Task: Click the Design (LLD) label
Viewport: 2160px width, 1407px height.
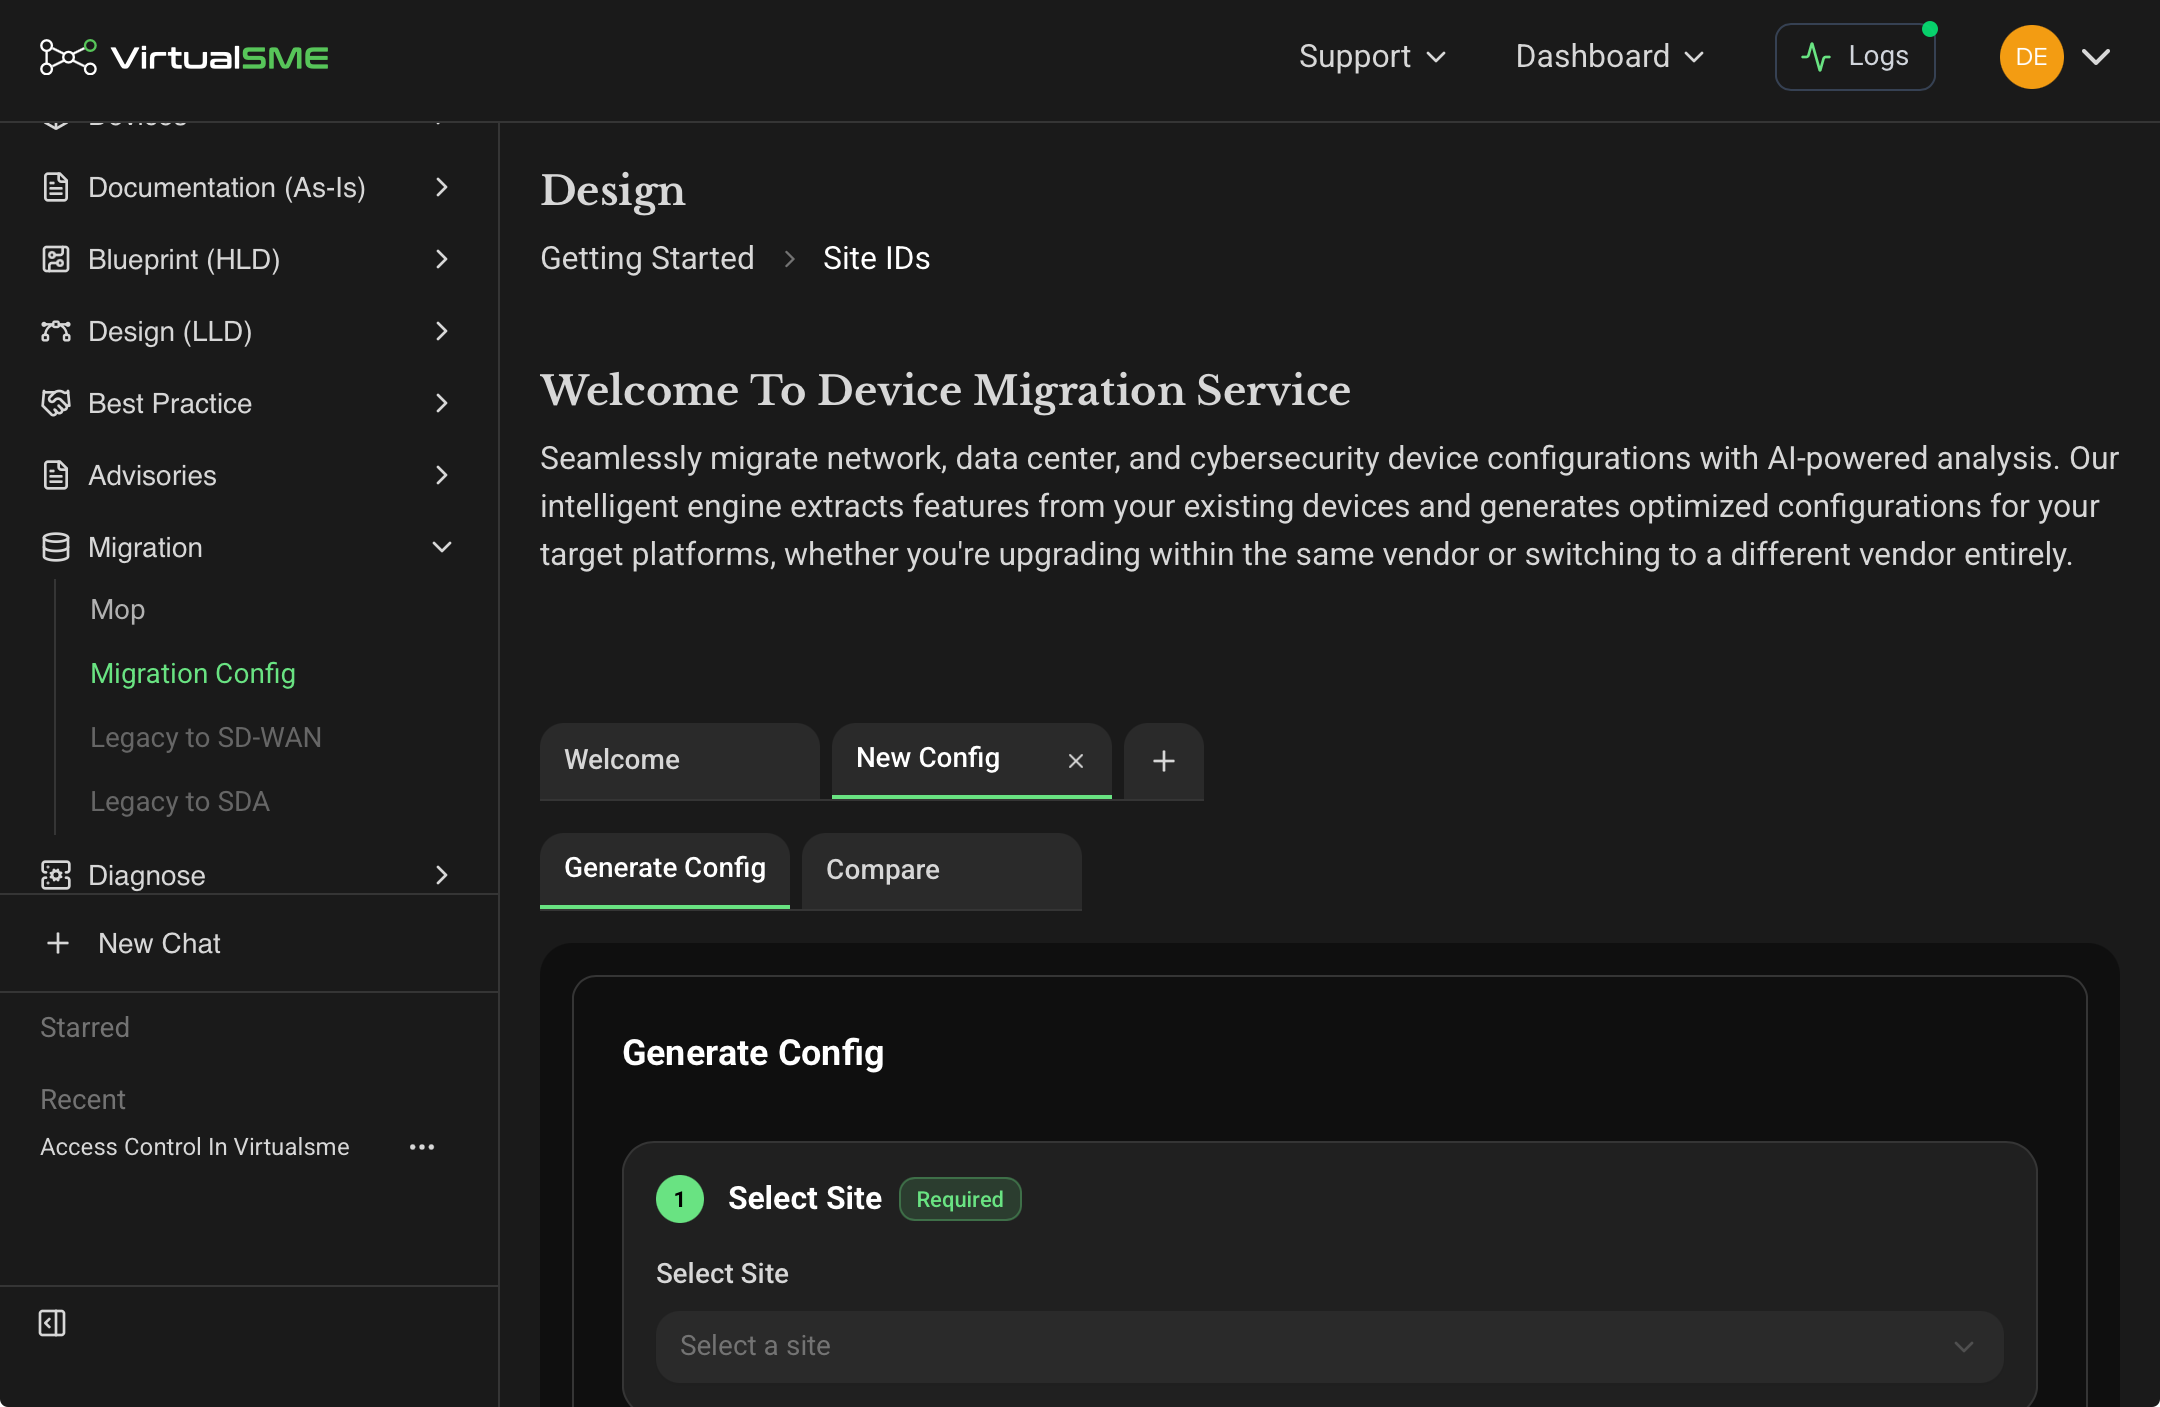Action: coord(170,331)
